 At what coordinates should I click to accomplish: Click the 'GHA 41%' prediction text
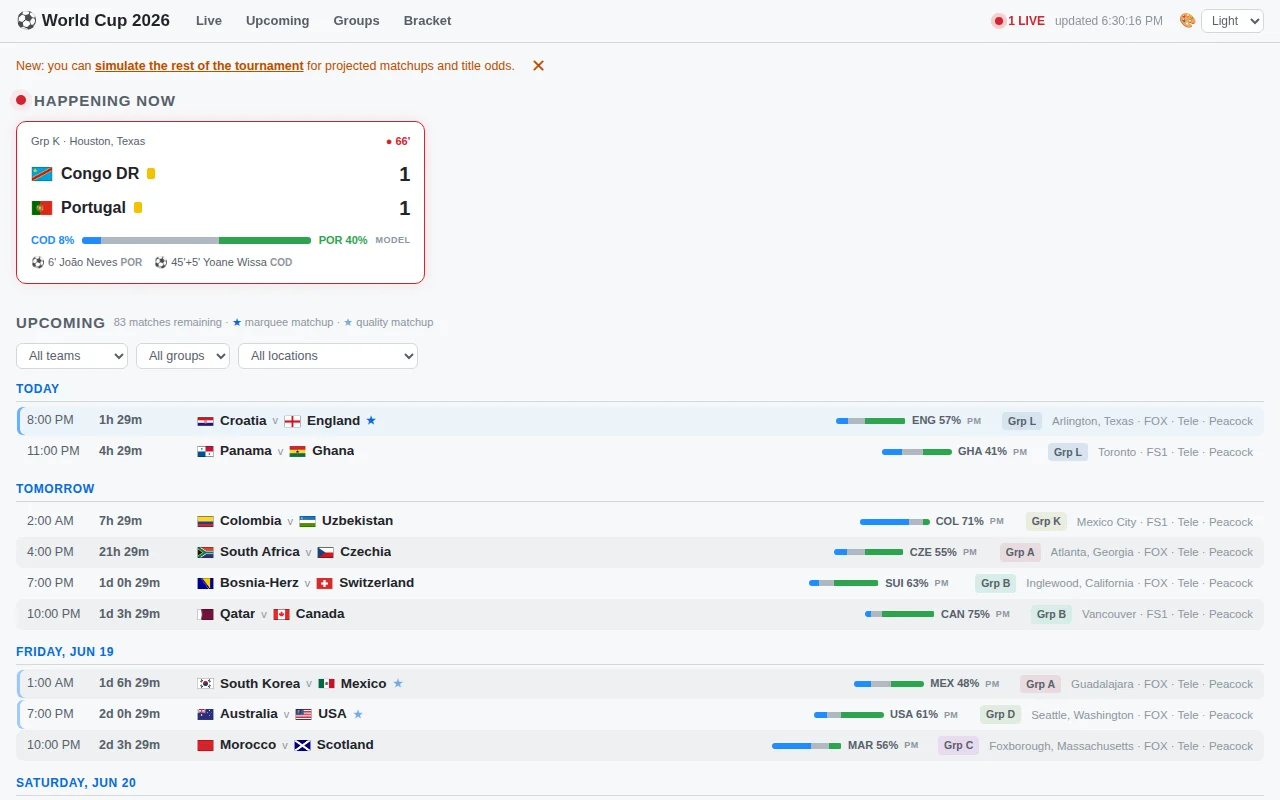[x=982, y=452]
